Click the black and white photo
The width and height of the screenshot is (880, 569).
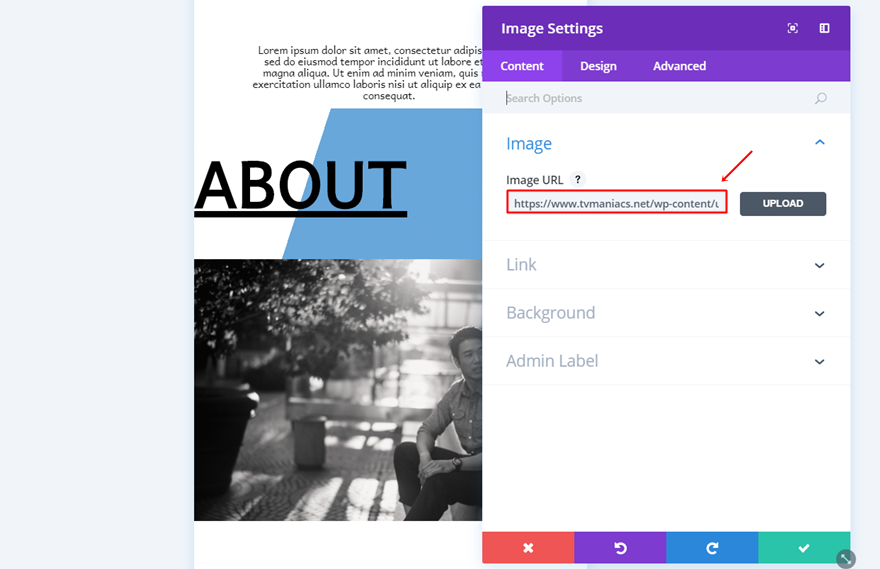point(338,390)
